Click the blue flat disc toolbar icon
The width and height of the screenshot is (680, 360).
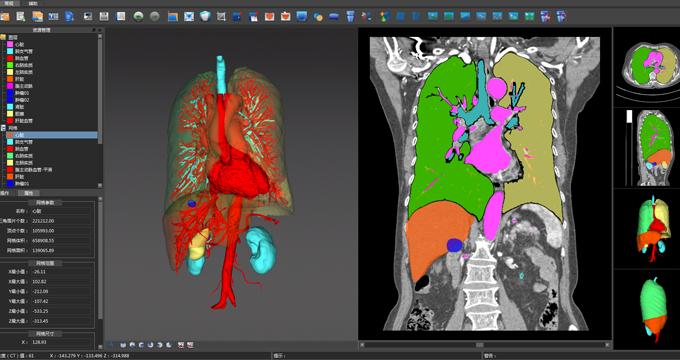(x=333, y=16)
